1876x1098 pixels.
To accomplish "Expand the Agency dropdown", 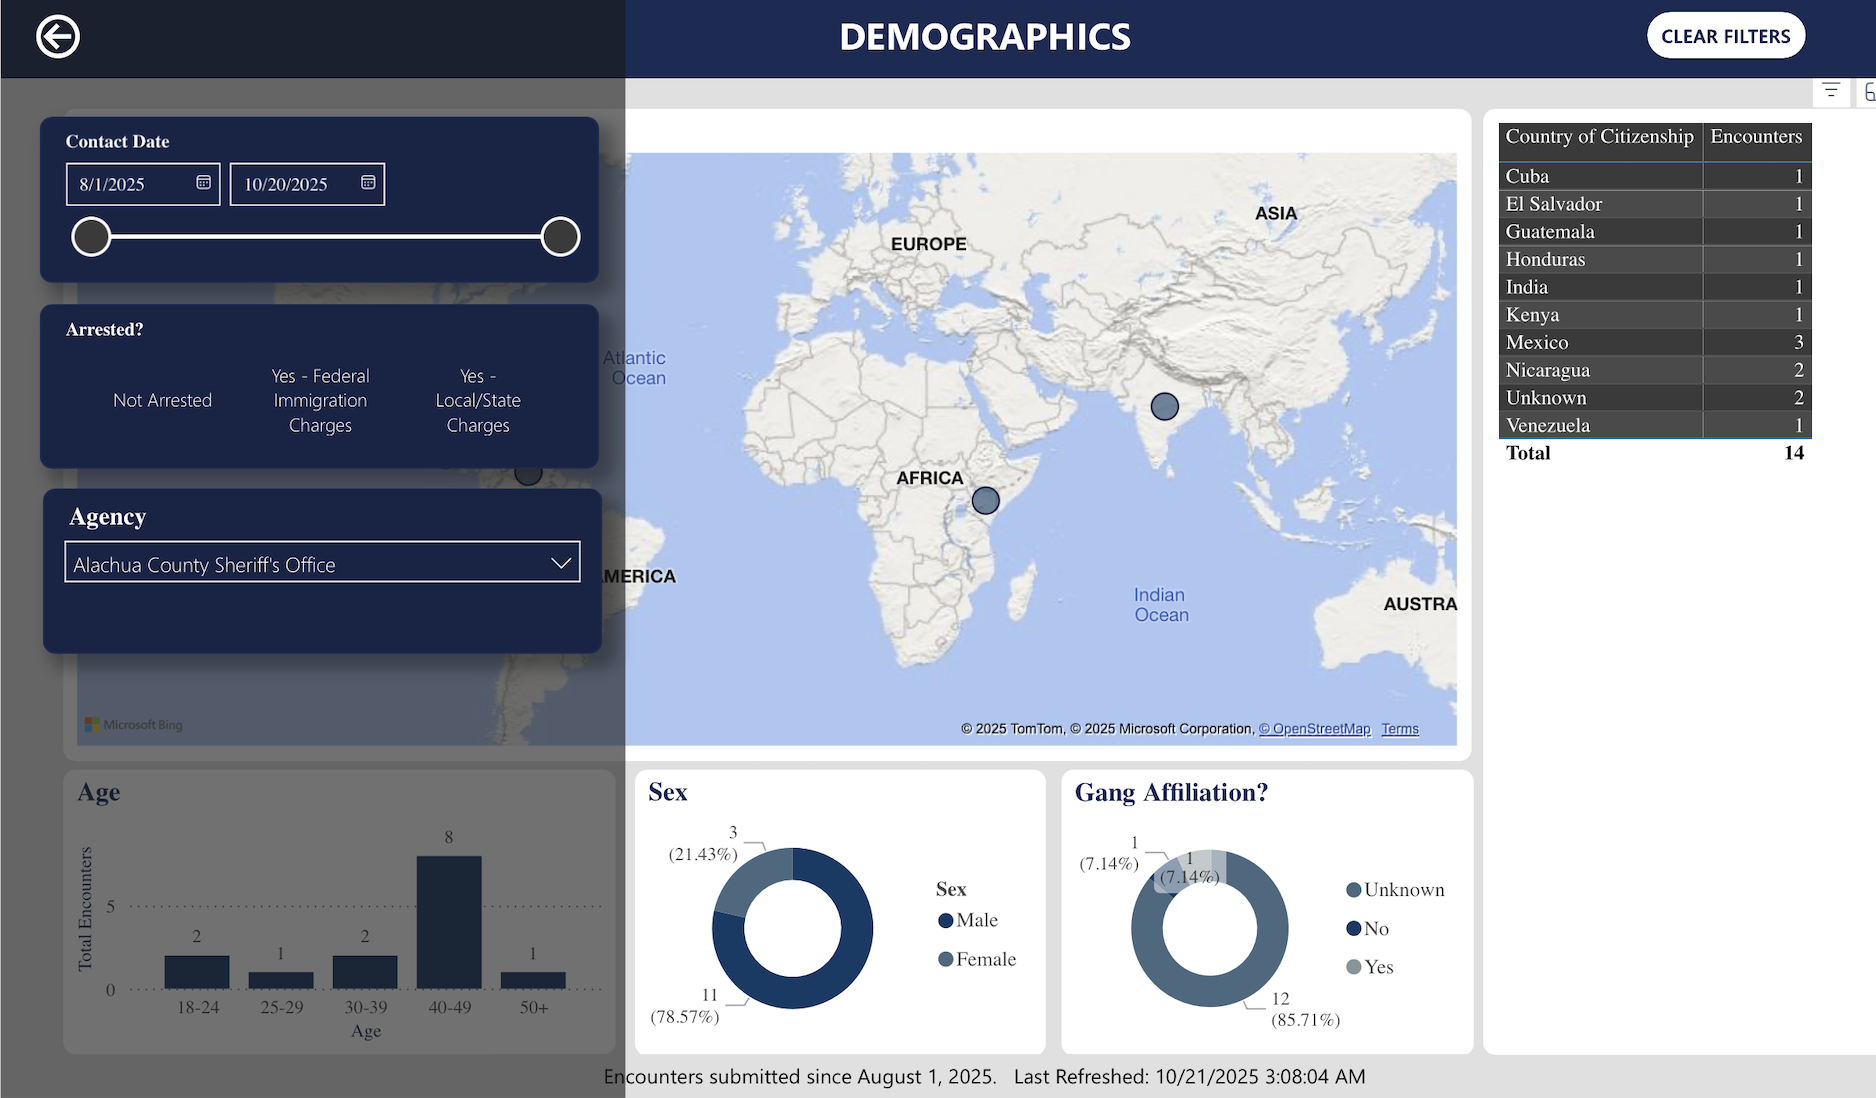I will click(x=560, y=564).
